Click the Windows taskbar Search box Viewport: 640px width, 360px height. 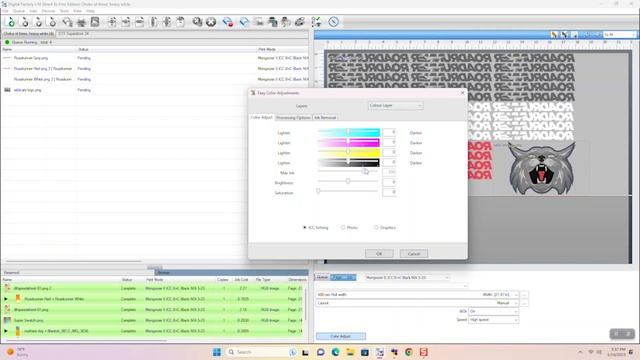[261, 352]
